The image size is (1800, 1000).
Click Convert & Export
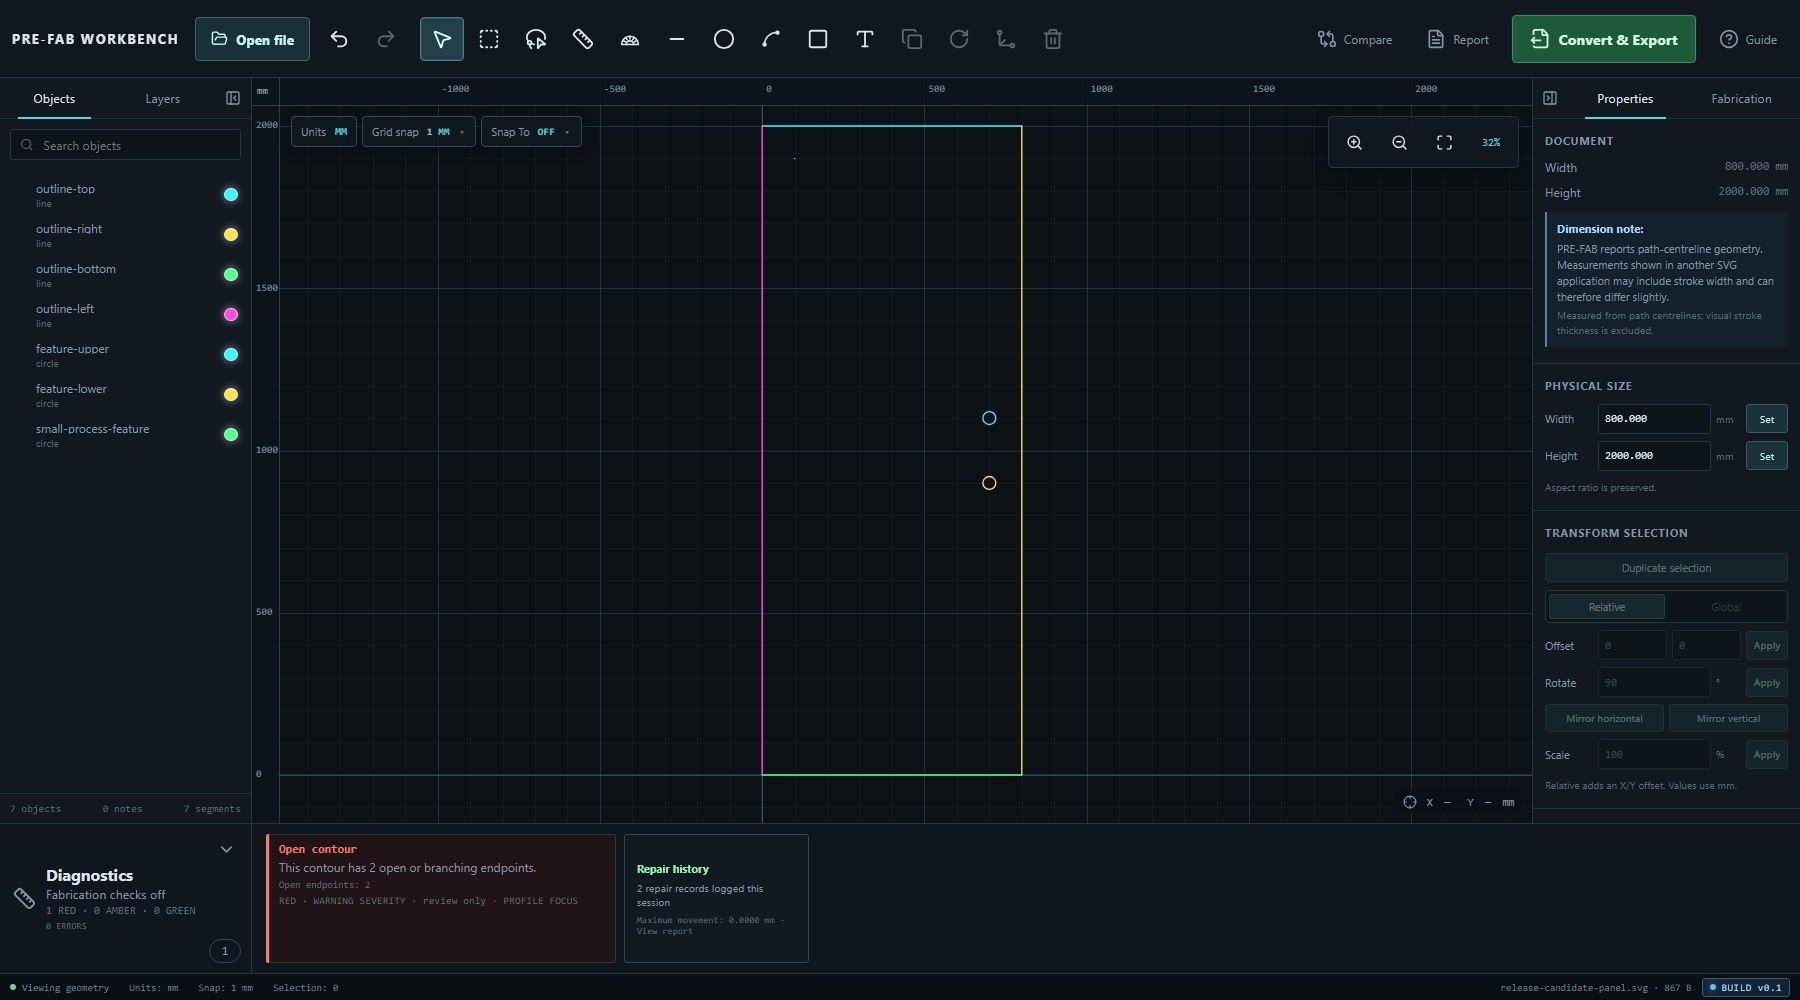pos(1603,39)
